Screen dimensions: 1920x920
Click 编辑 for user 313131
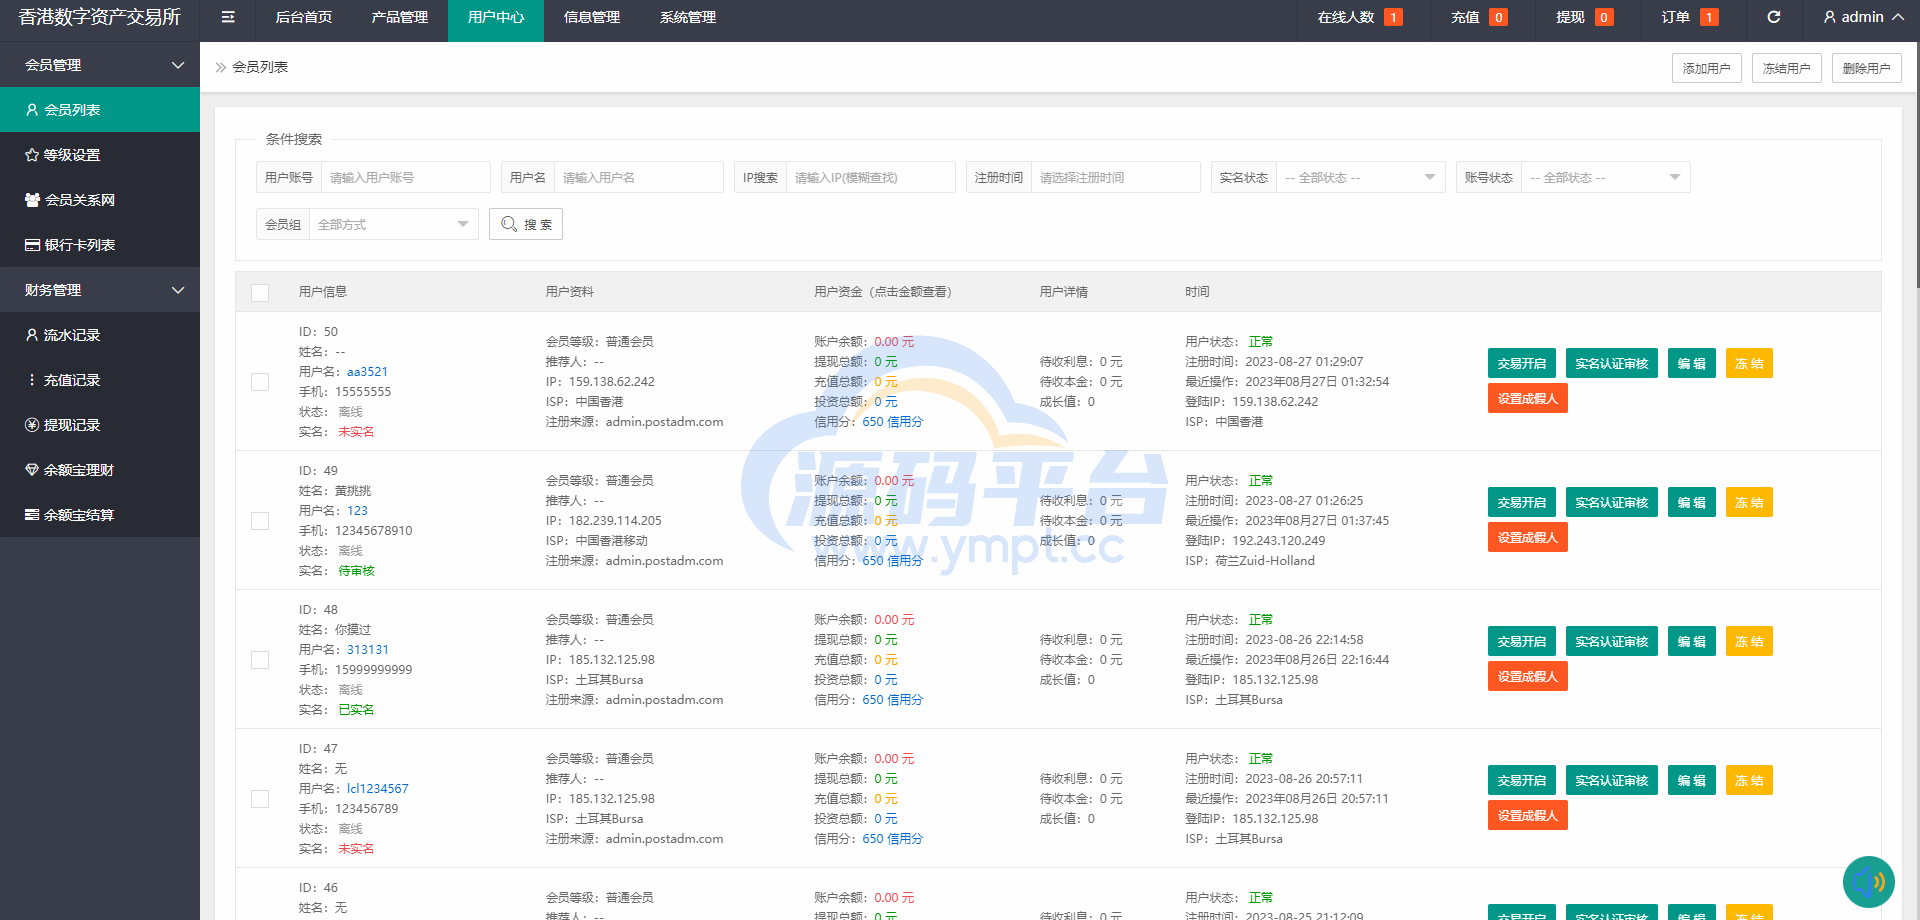[1692, 641]
